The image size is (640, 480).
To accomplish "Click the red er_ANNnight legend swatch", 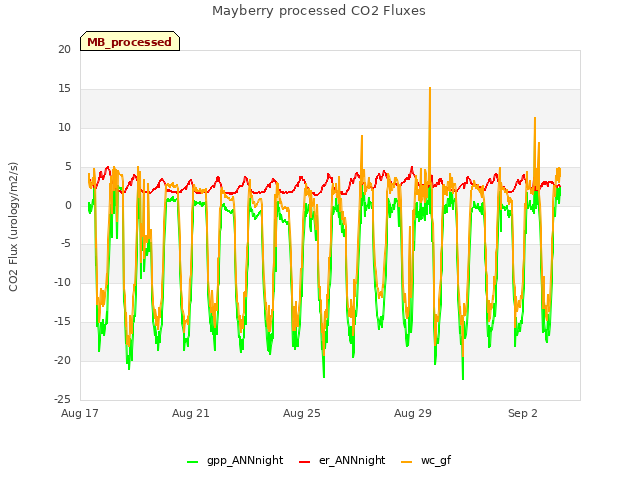I will click(304, 462).
